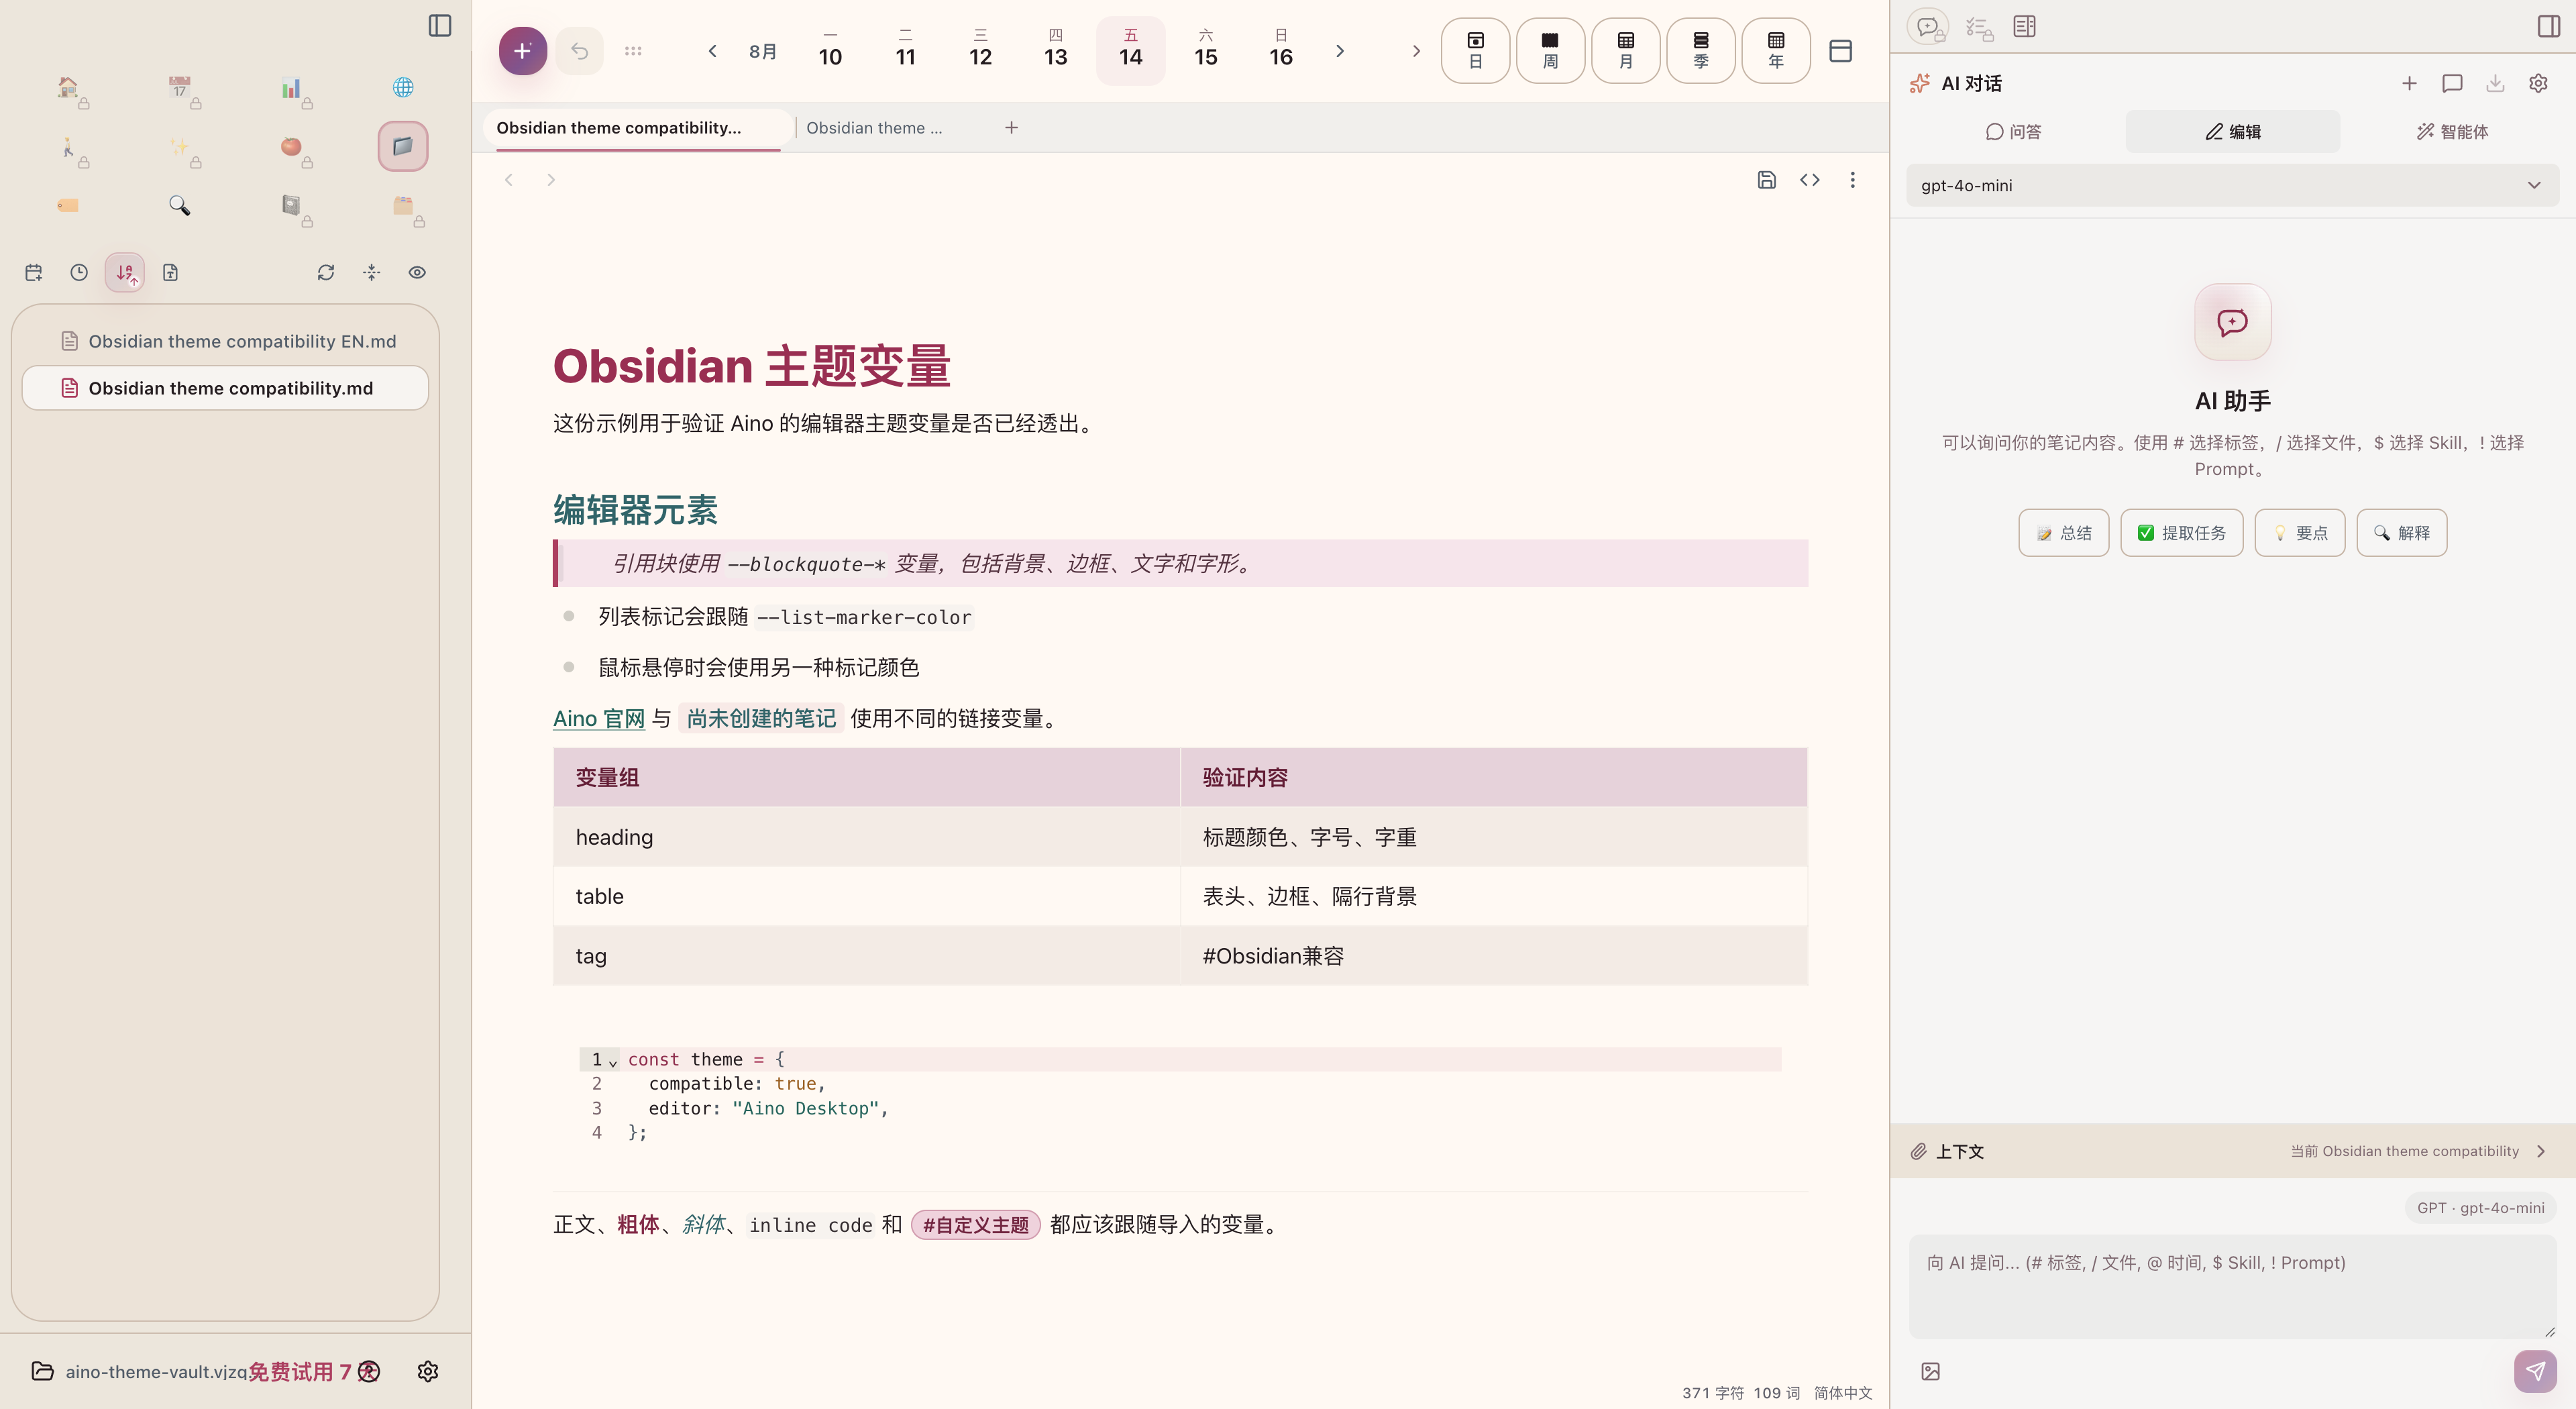Image resolution: width=2576 pixels, height=1409 pixels.
Task: Collapse all items with the collapse icon
Action: (x=372, y=272)
